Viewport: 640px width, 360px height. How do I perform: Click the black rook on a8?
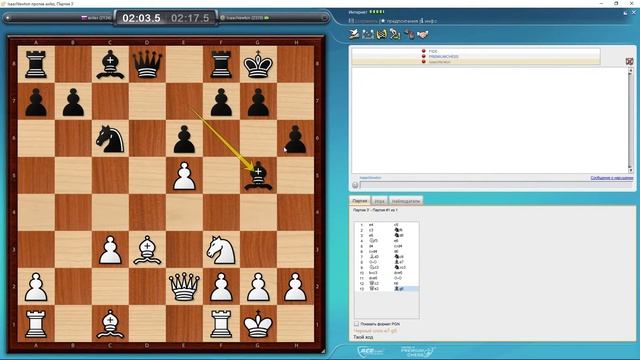click(36, 64)
